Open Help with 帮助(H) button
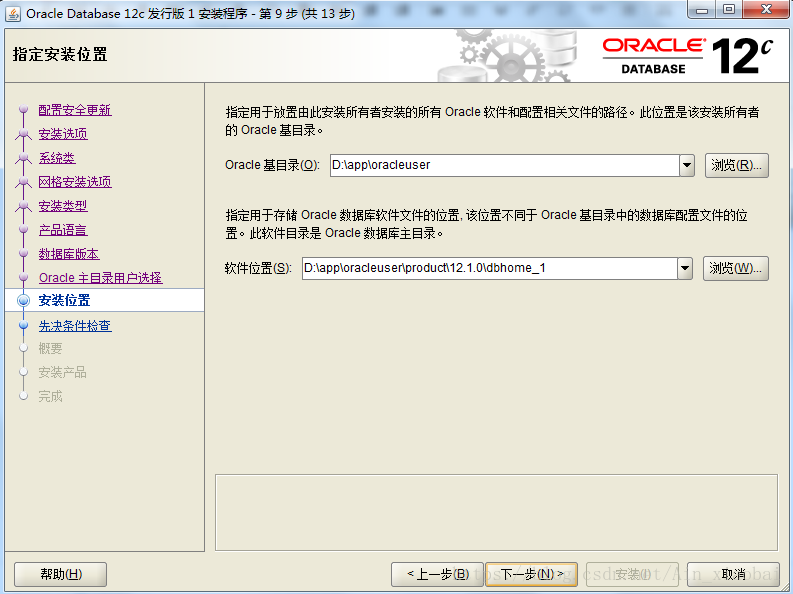The image size is (793, 594). [61, 574]
